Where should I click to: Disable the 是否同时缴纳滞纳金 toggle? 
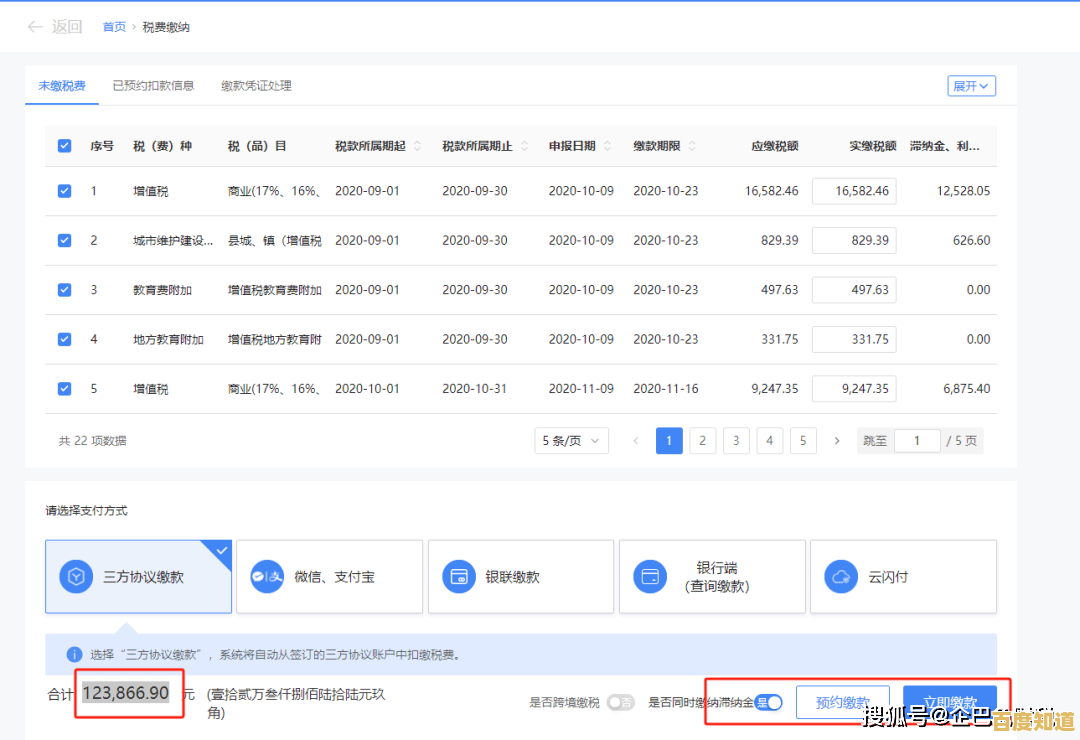[768, 702]
